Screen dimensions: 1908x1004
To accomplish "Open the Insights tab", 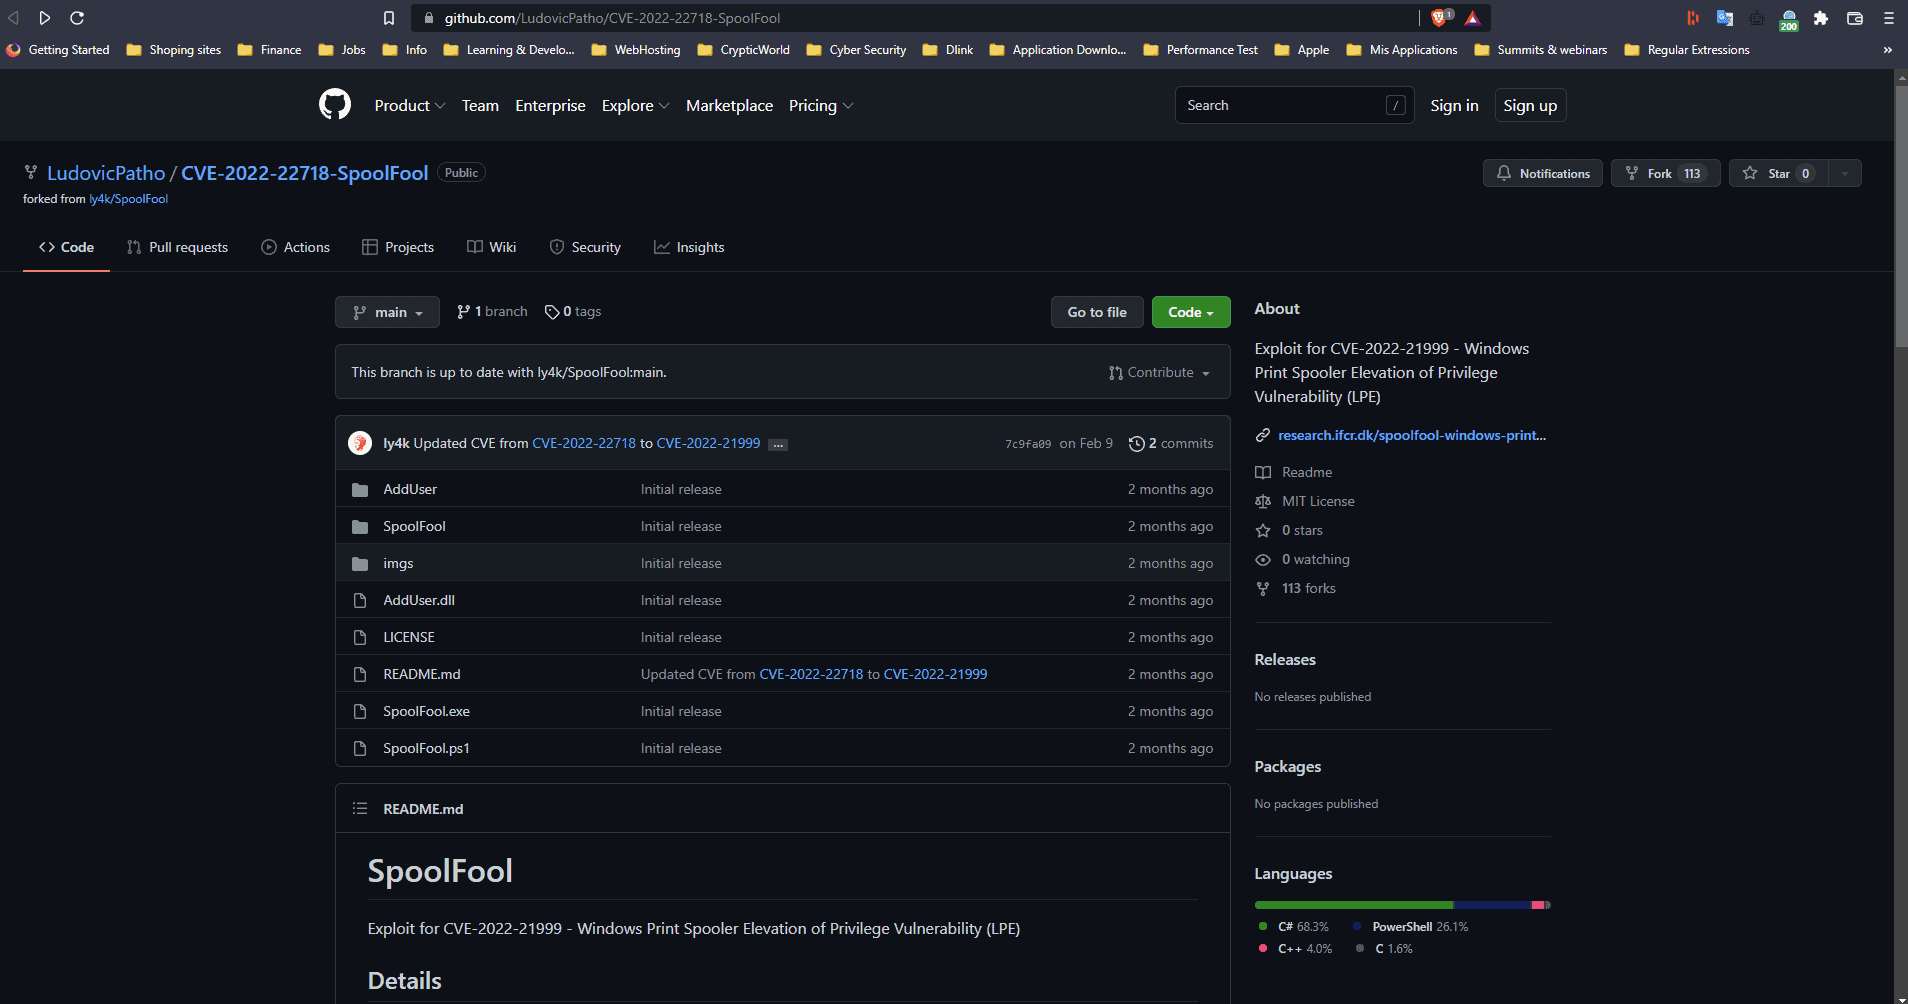I will point(689,247).
